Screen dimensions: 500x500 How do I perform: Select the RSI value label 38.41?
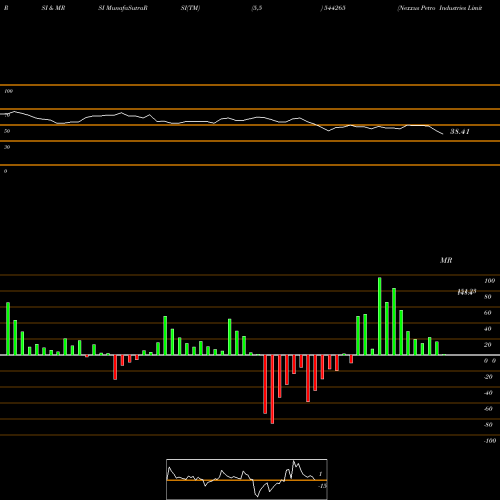[x=460, y=132]
